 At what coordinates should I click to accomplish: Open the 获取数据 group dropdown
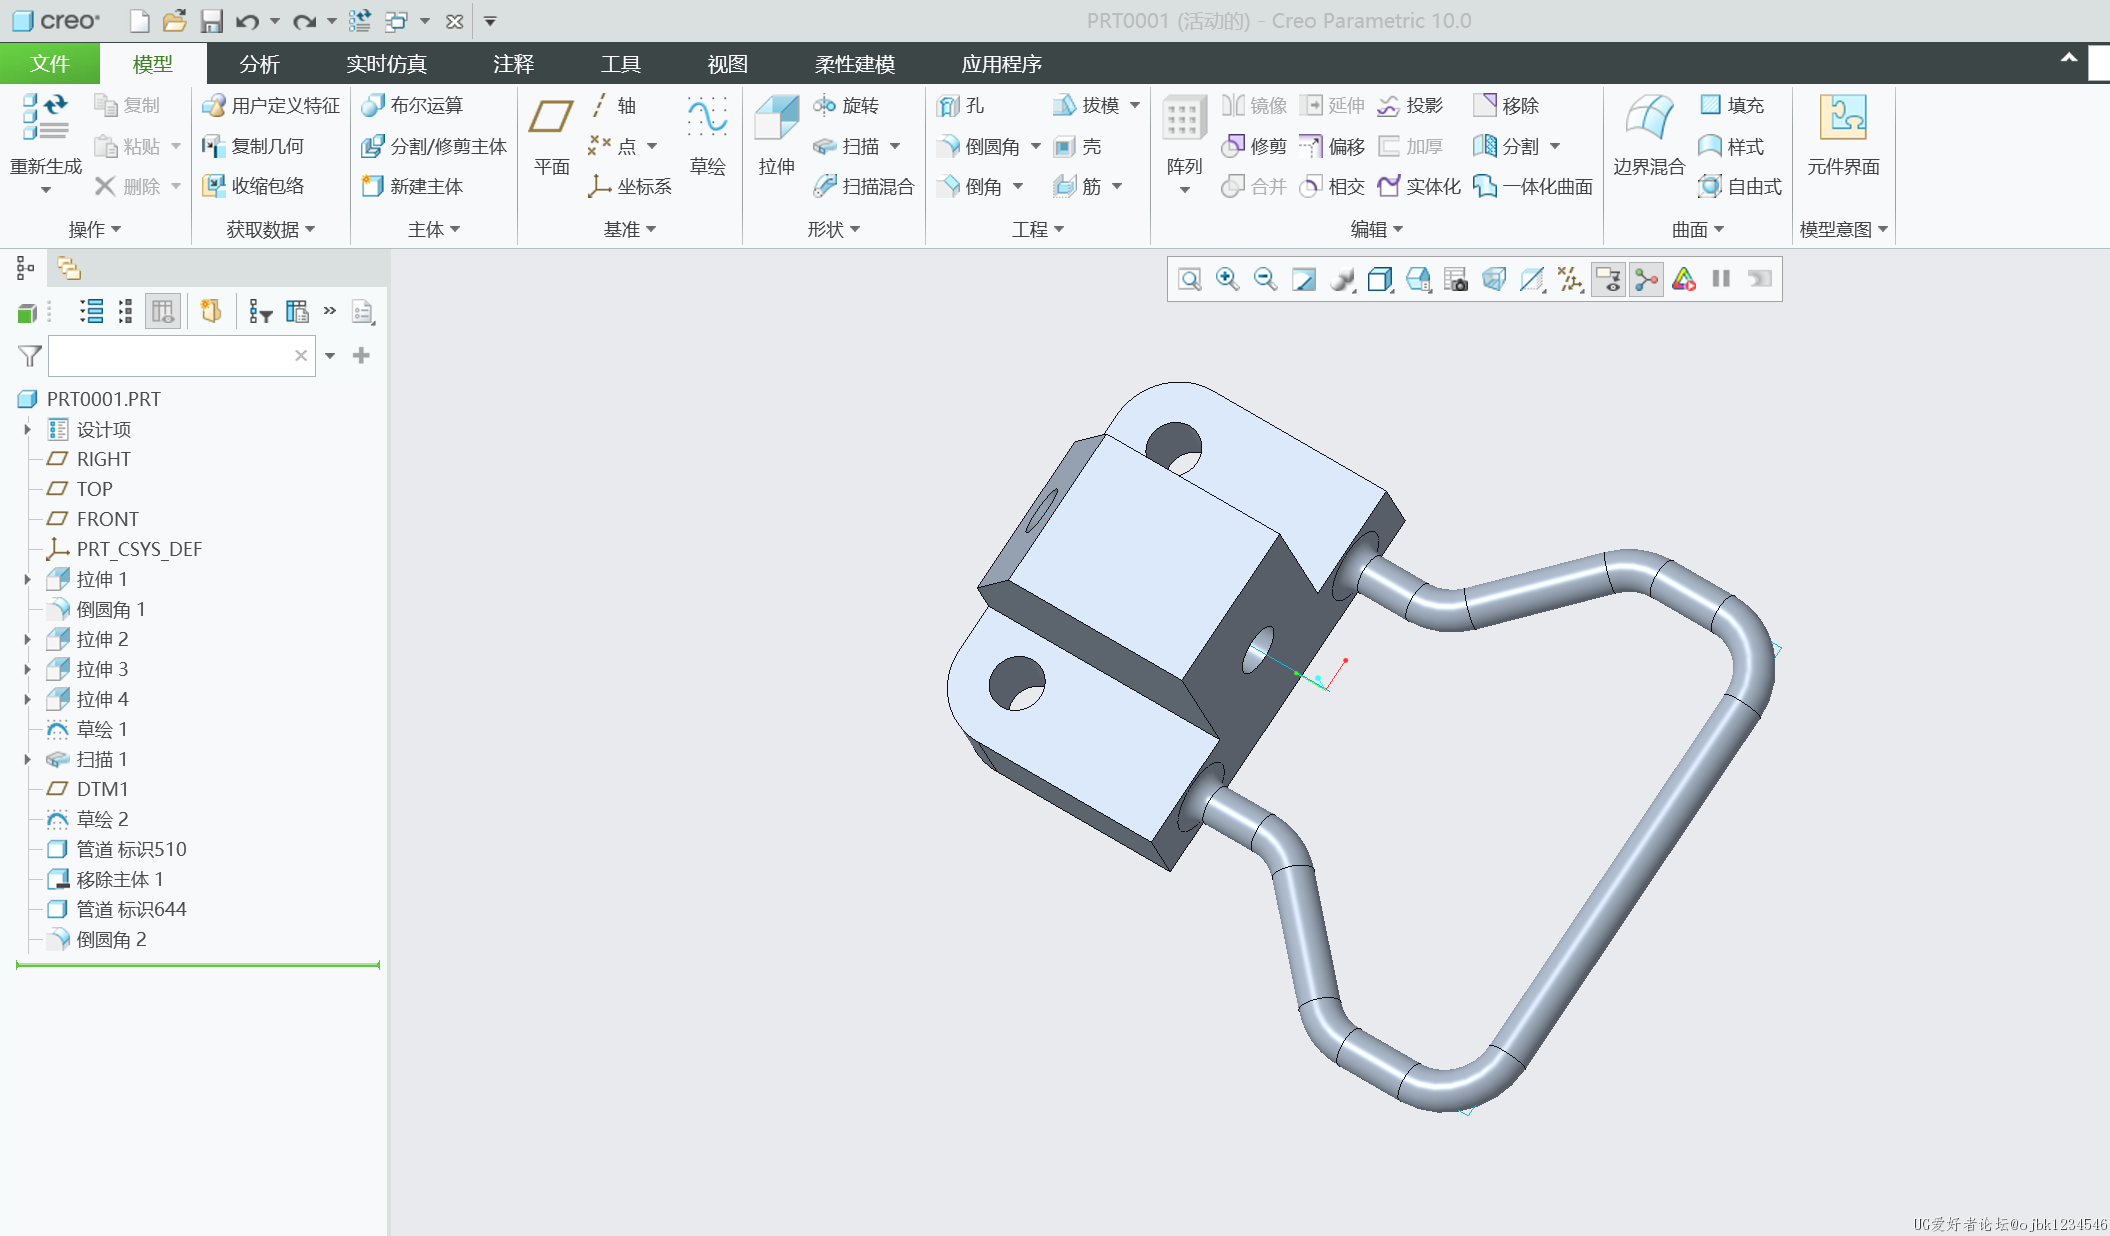click(270, 229)
